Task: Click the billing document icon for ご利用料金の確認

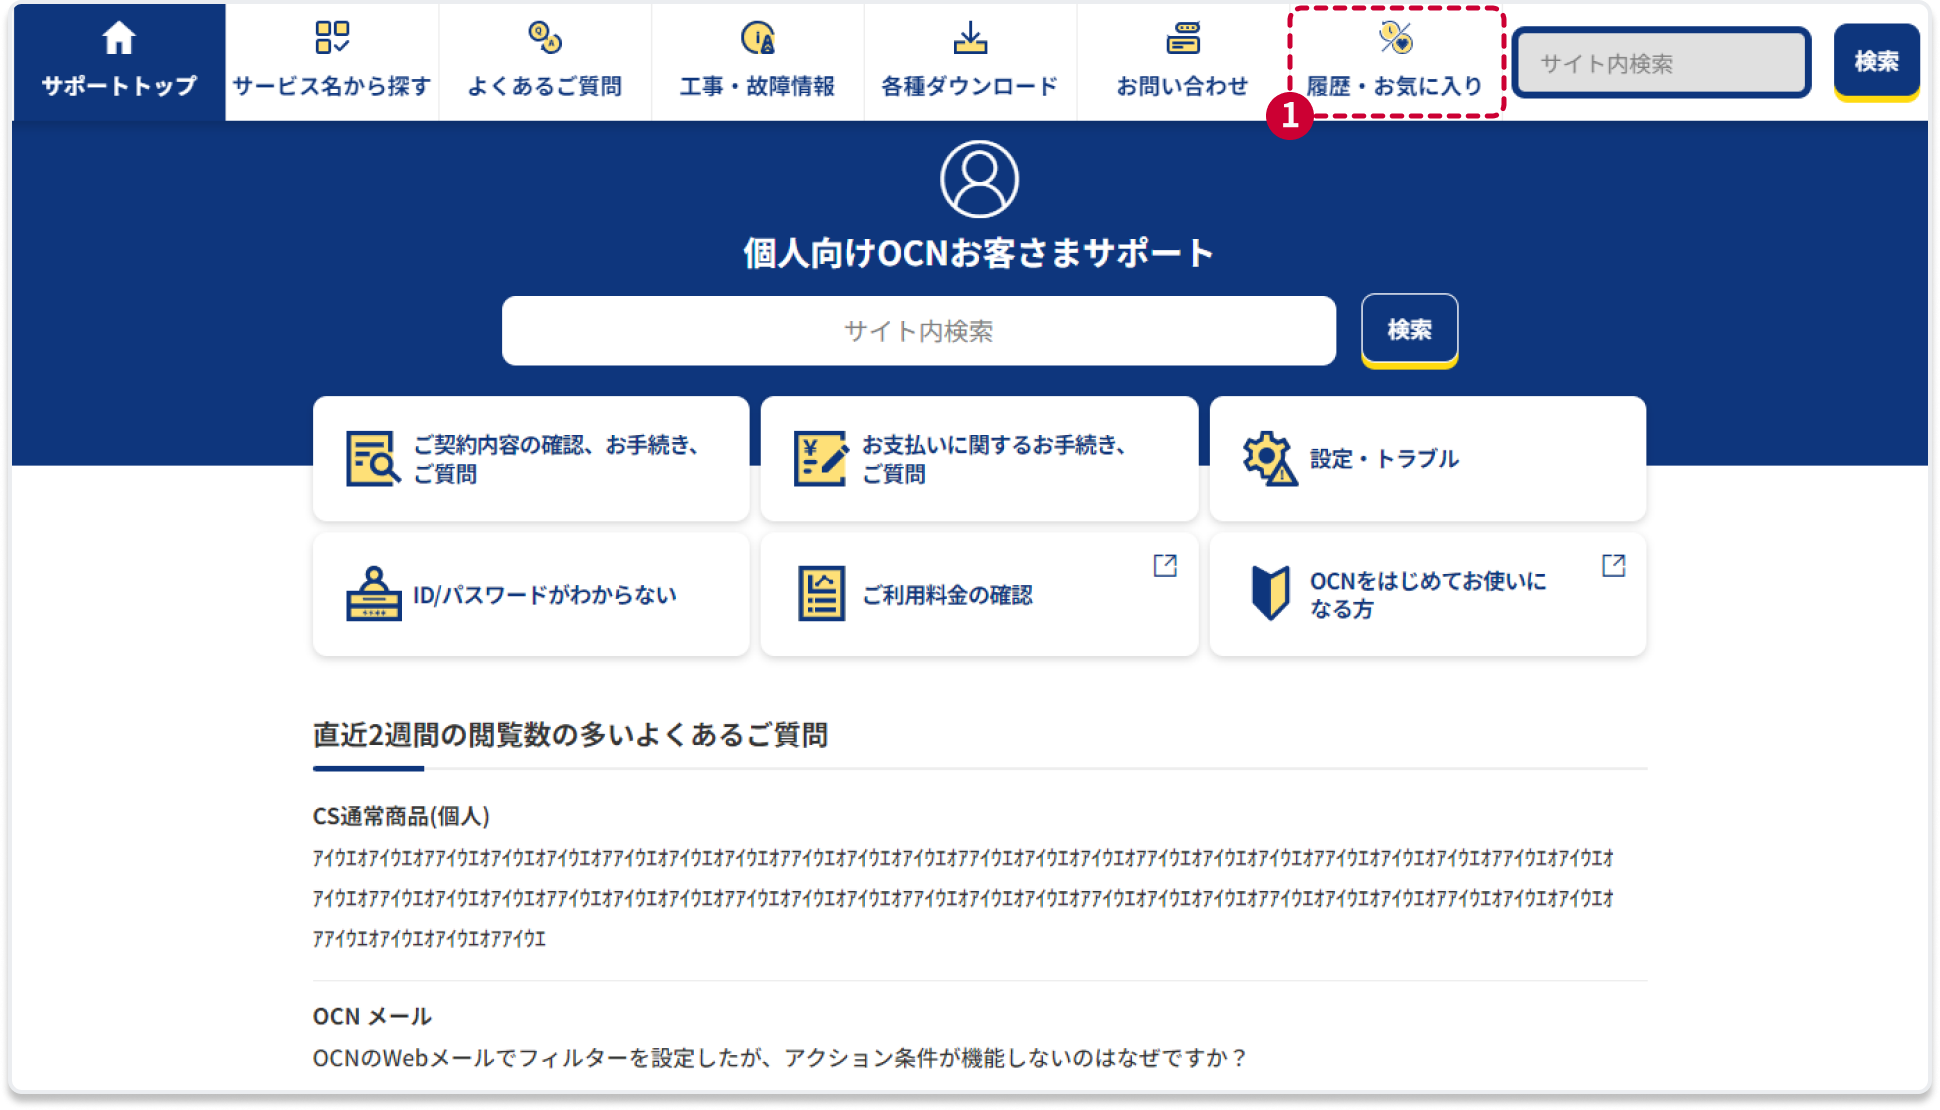Action: click(821, 594)
